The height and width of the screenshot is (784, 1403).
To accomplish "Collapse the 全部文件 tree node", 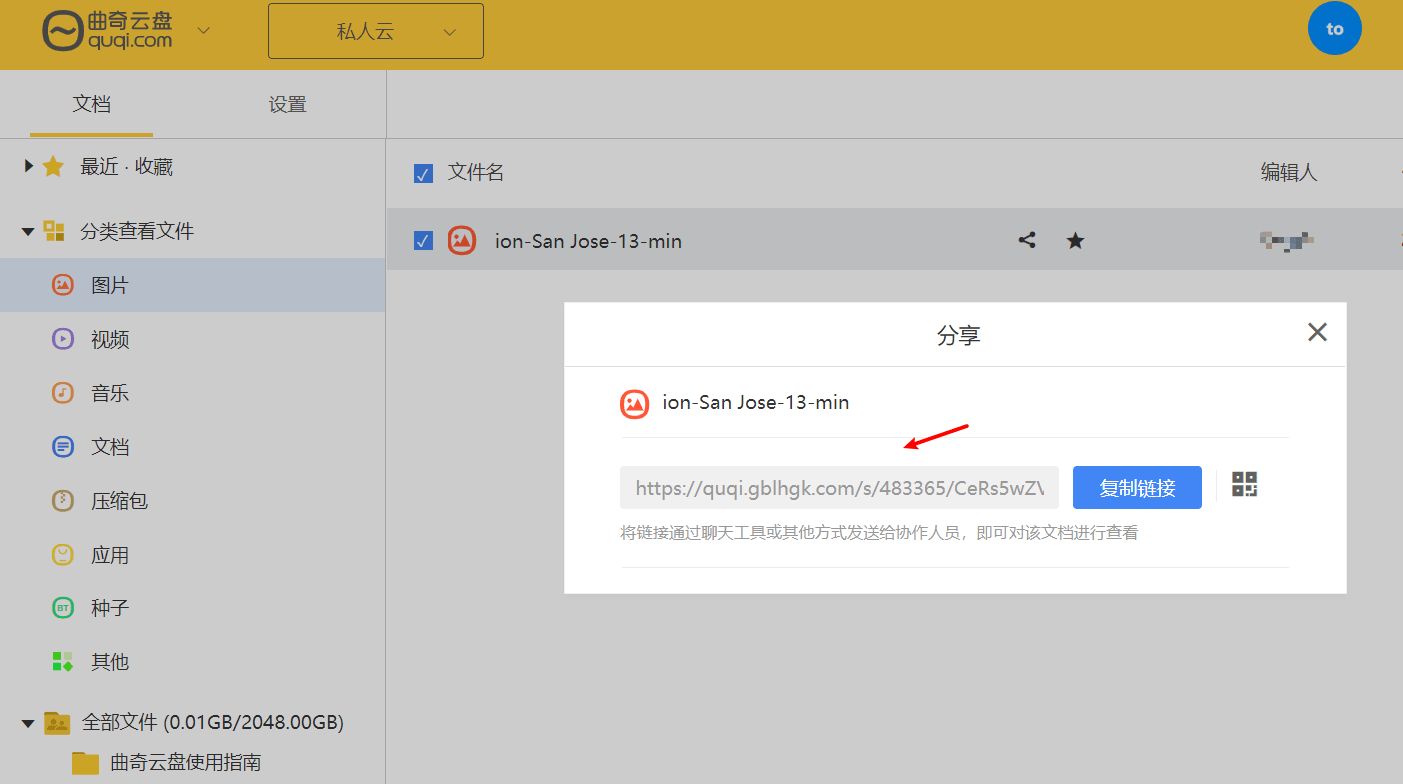I will tap(28, 722).
